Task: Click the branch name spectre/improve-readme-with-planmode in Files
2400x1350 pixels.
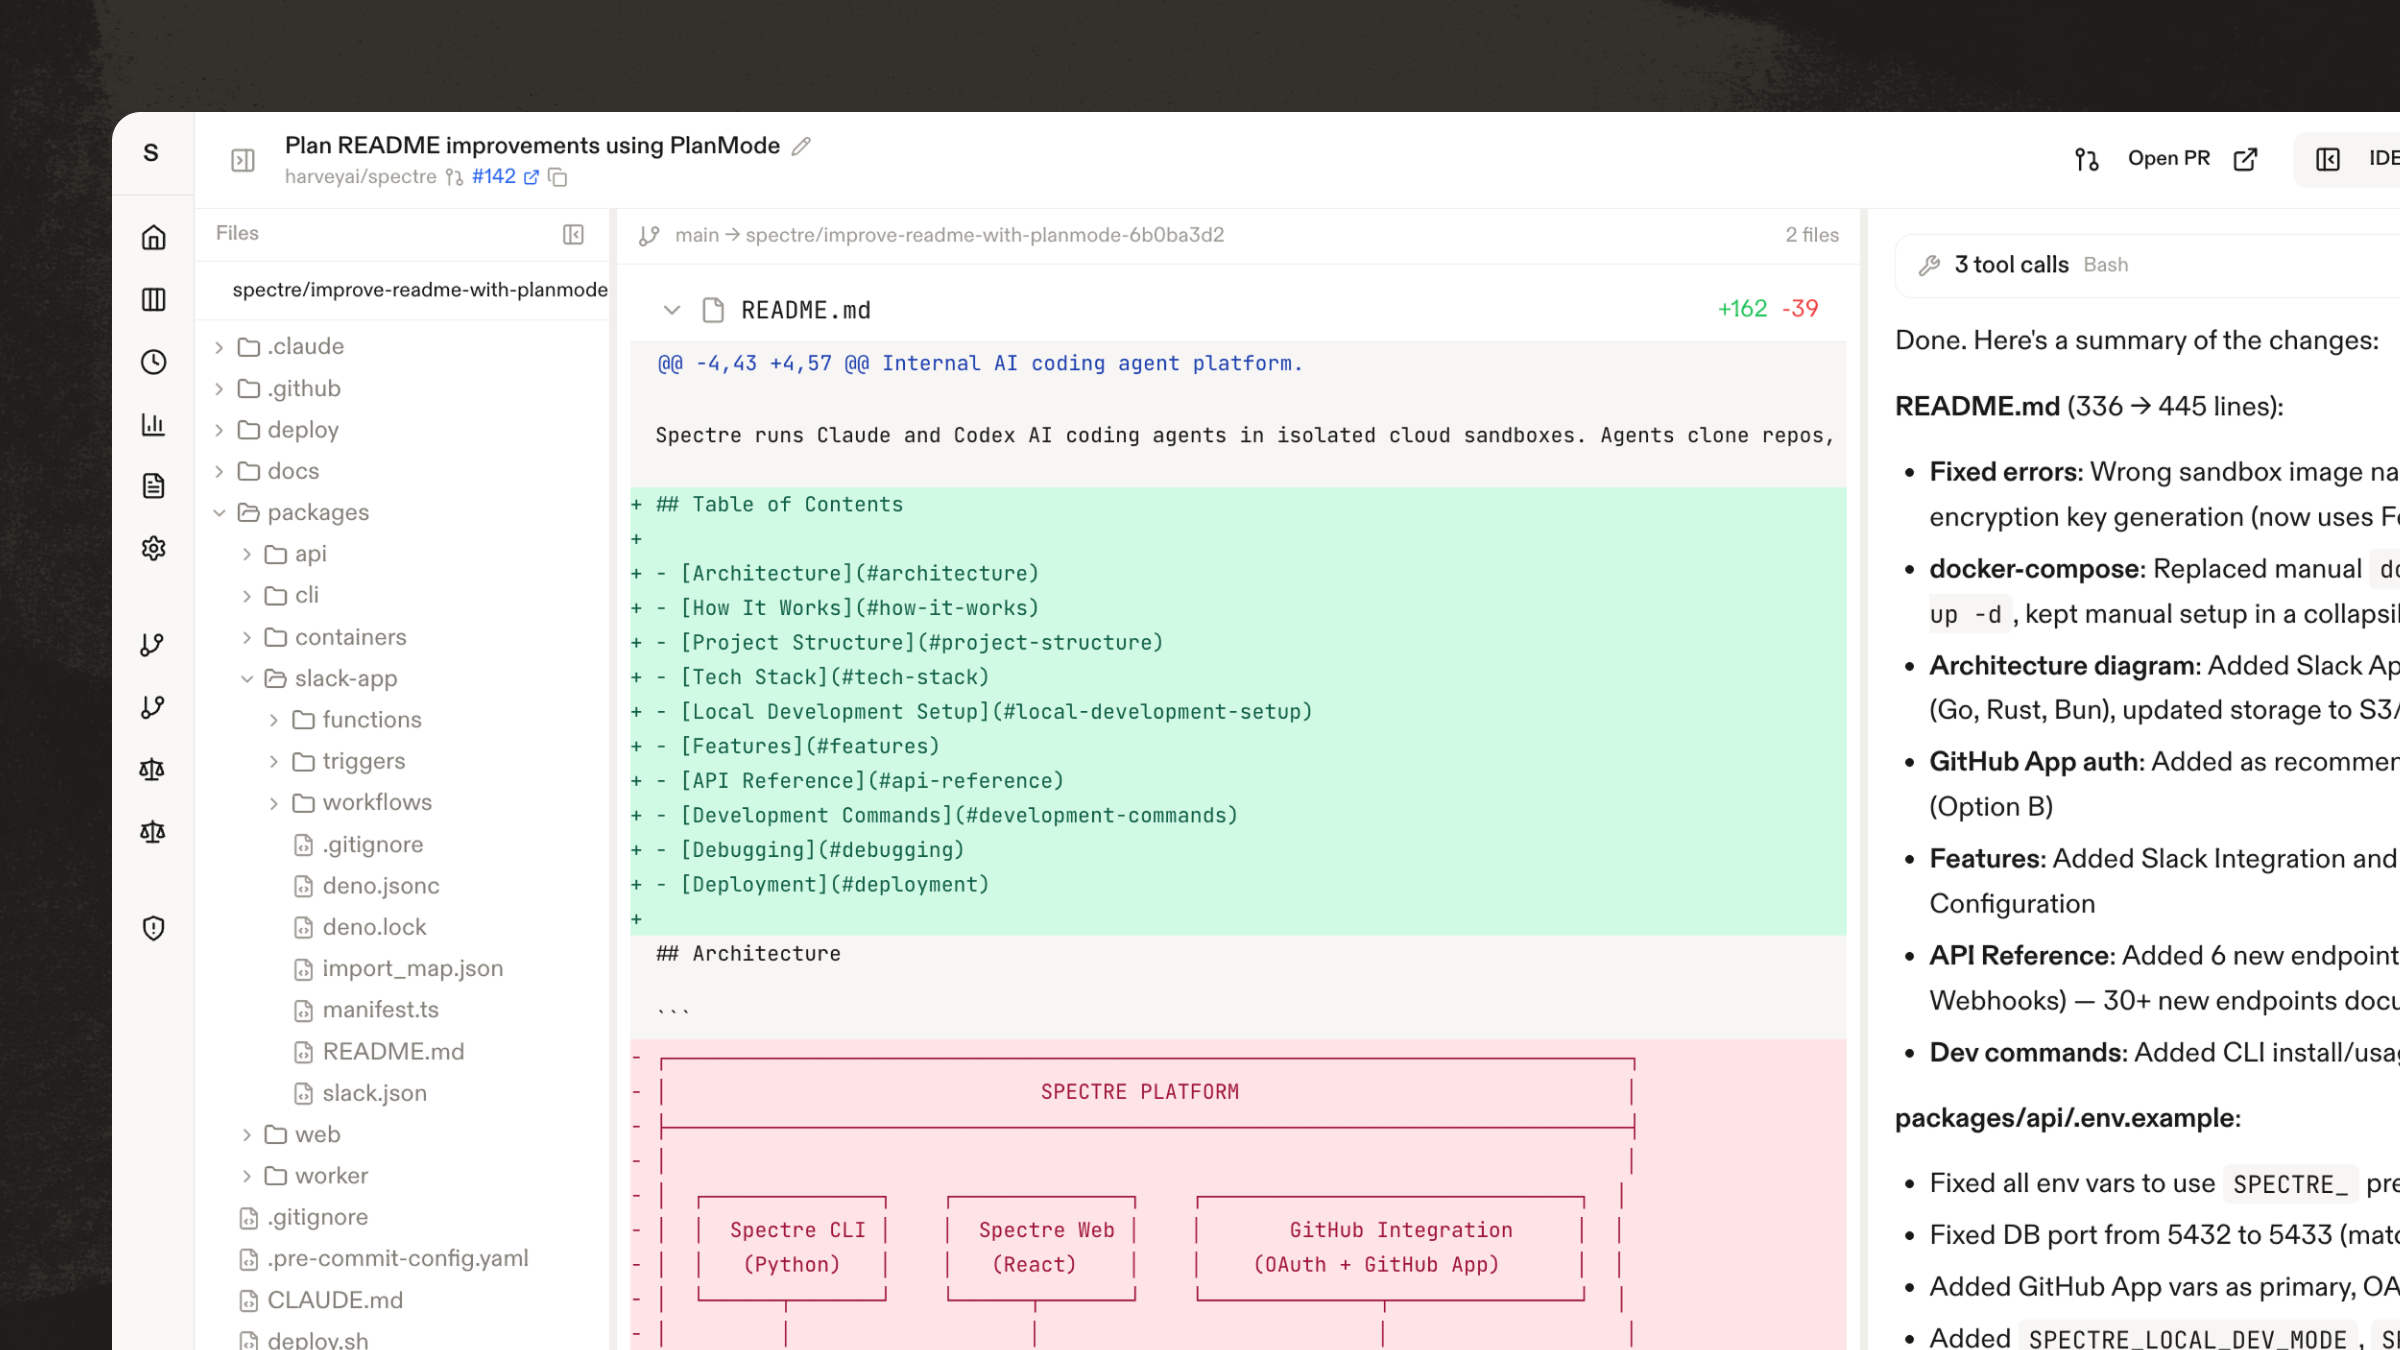Action: pyautogui.click(x=420, y=290)
